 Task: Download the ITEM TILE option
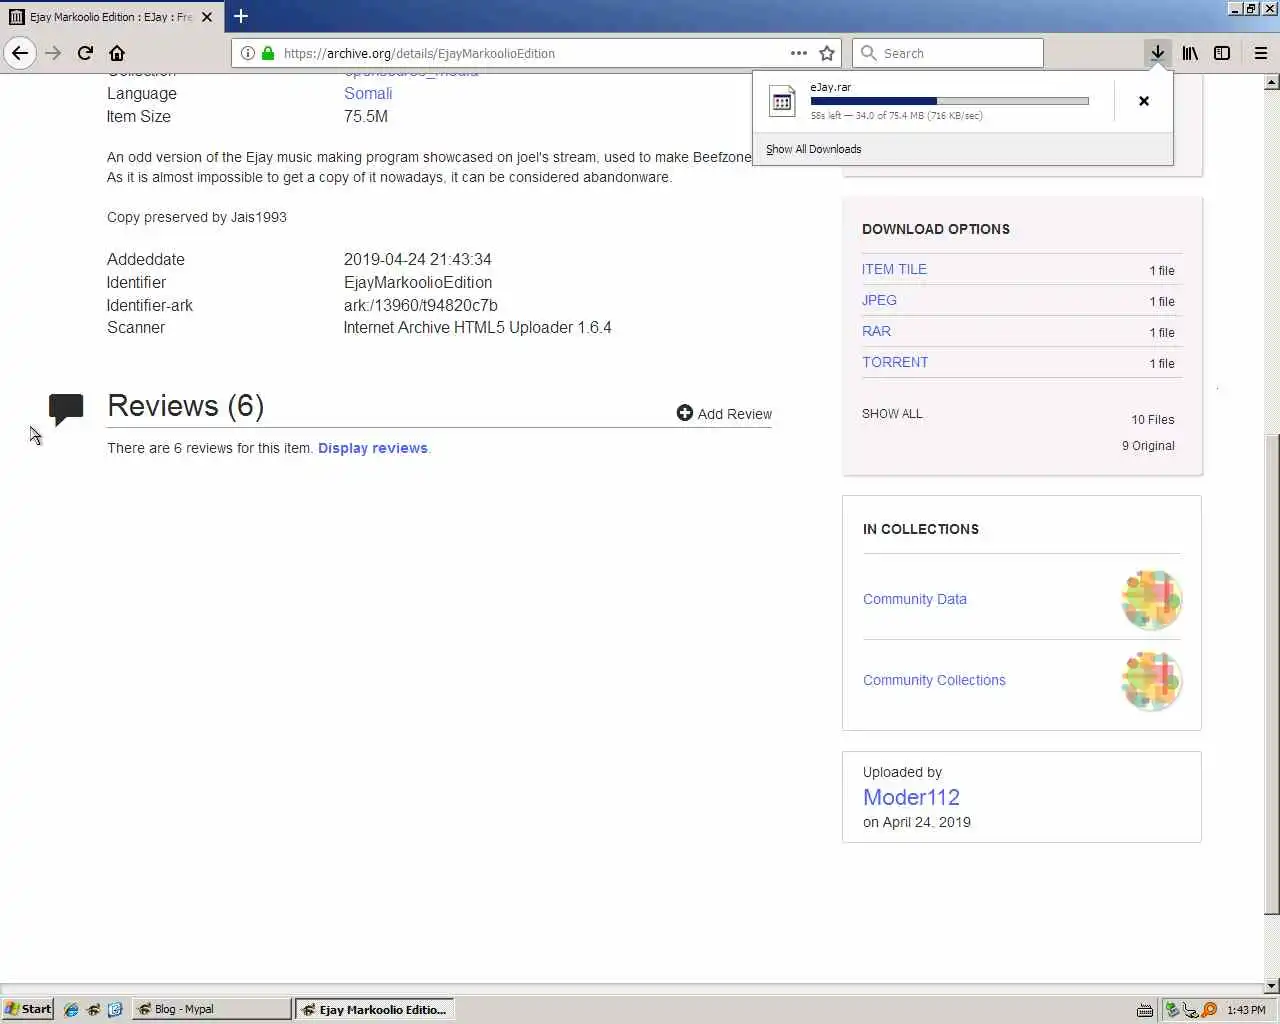click(894, 269)
